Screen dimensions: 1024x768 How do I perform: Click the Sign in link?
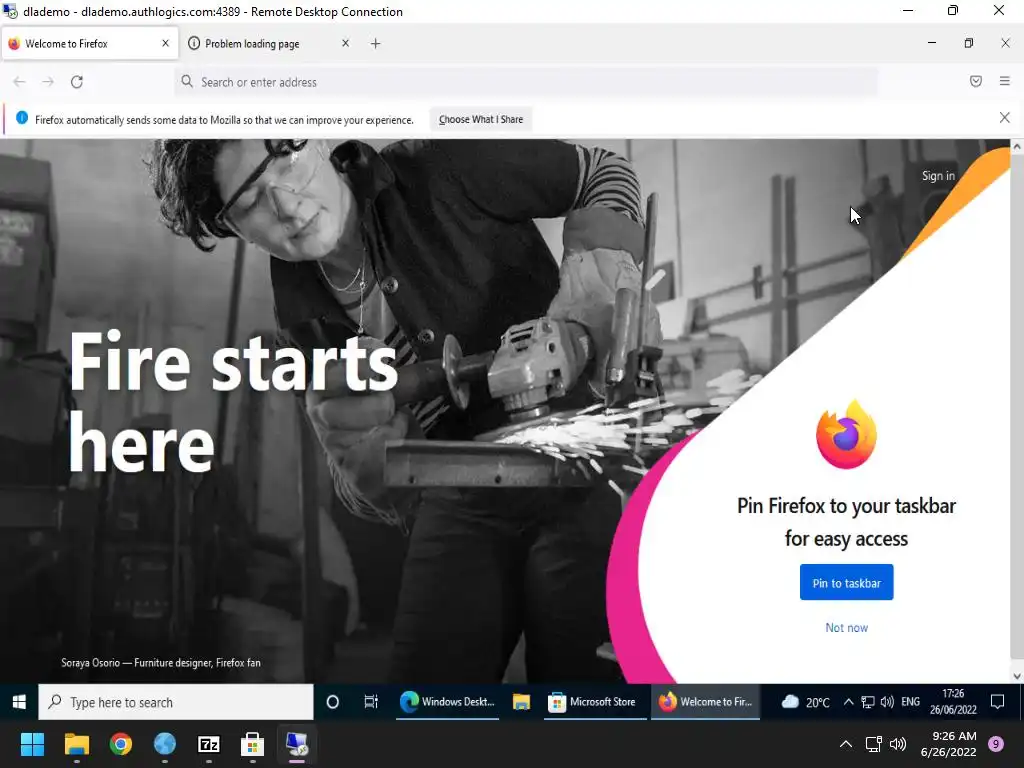[938, 176]
